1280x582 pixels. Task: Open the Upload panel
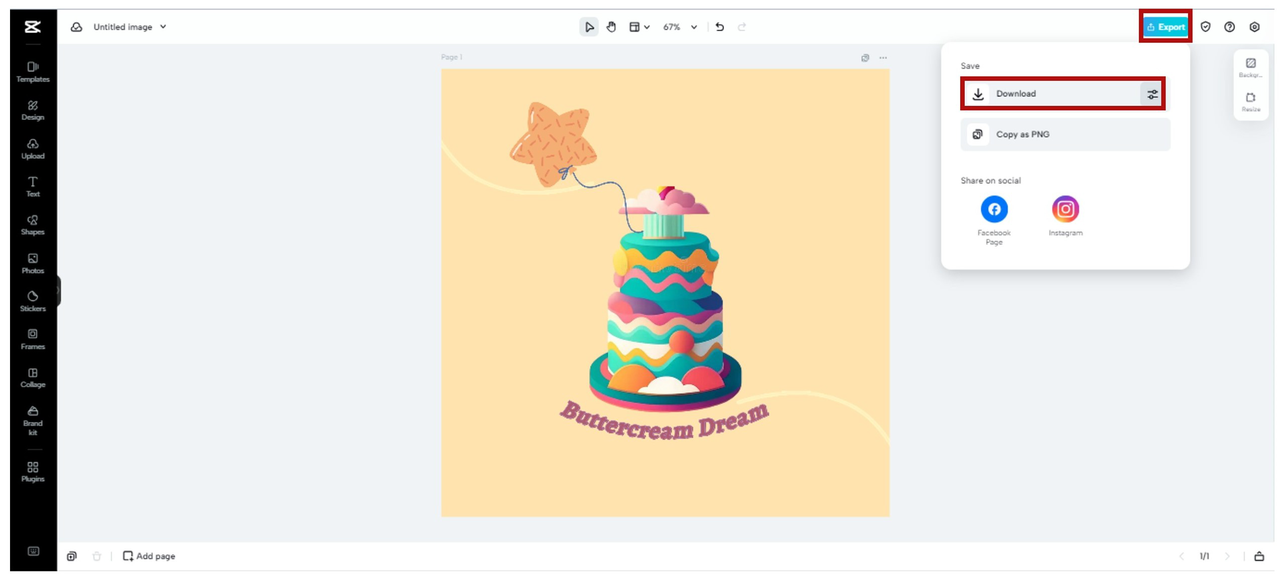tap(33, 148)
